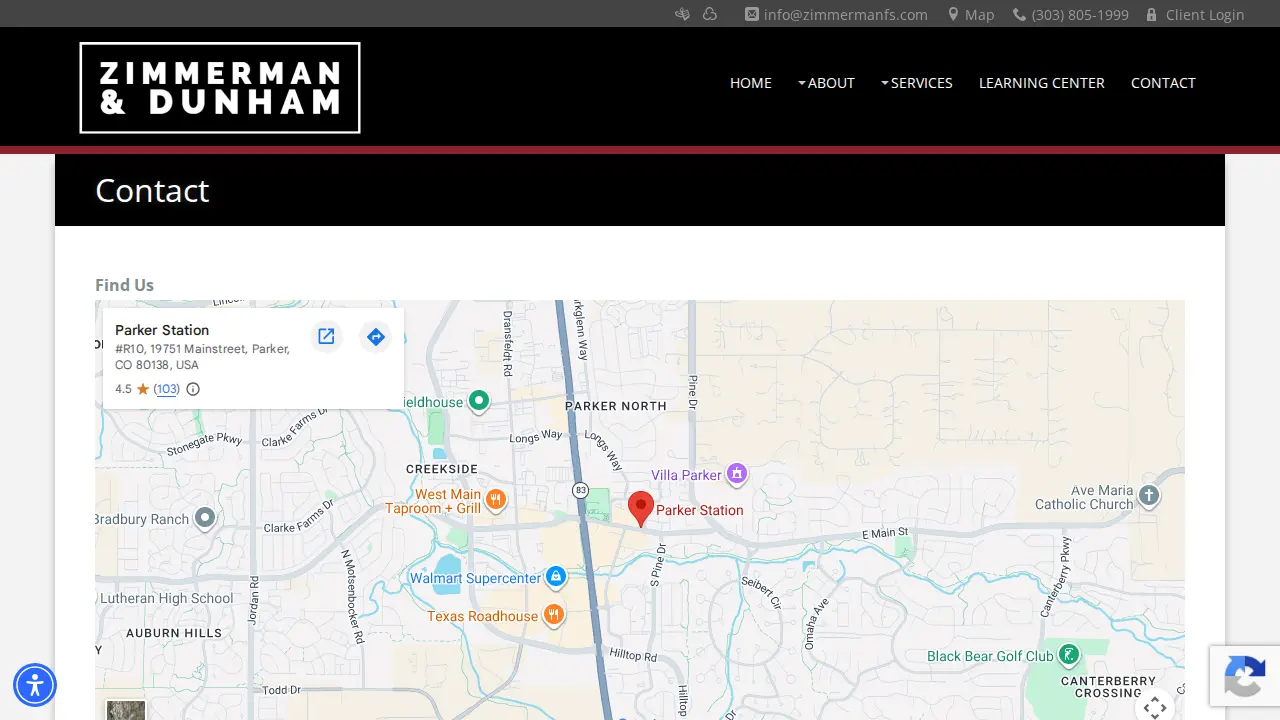Screen dimensions: 1280x720
Task: Open the Client Login link
Action: tap(1195, 14)
